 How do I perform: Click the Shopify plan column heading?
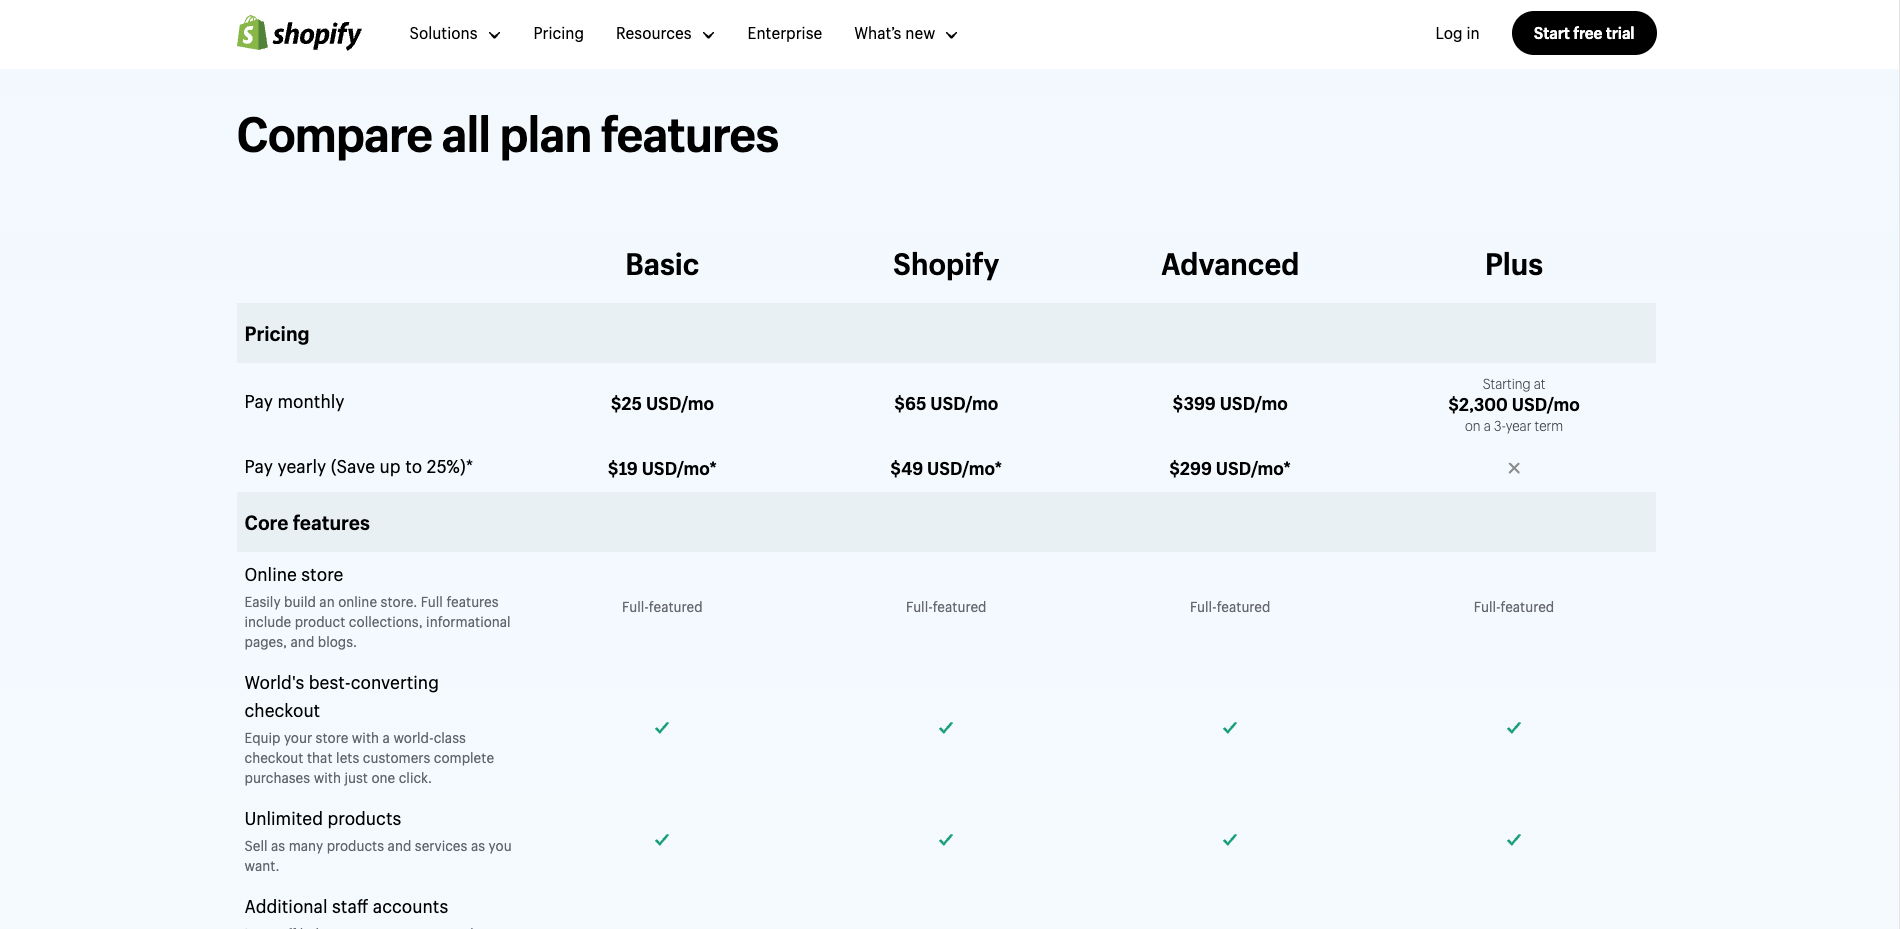(946, 264)
